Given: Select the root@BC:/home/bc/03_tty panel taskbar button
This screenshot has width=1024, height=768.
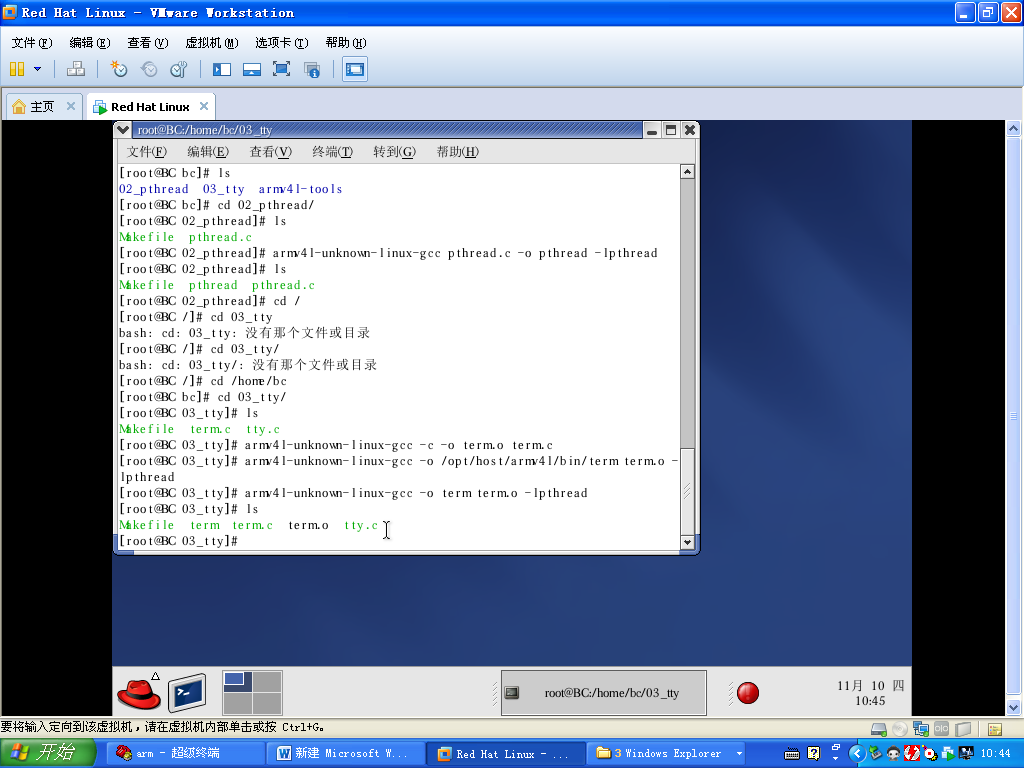Looking at the screenshot, I should tap(603, 693).
